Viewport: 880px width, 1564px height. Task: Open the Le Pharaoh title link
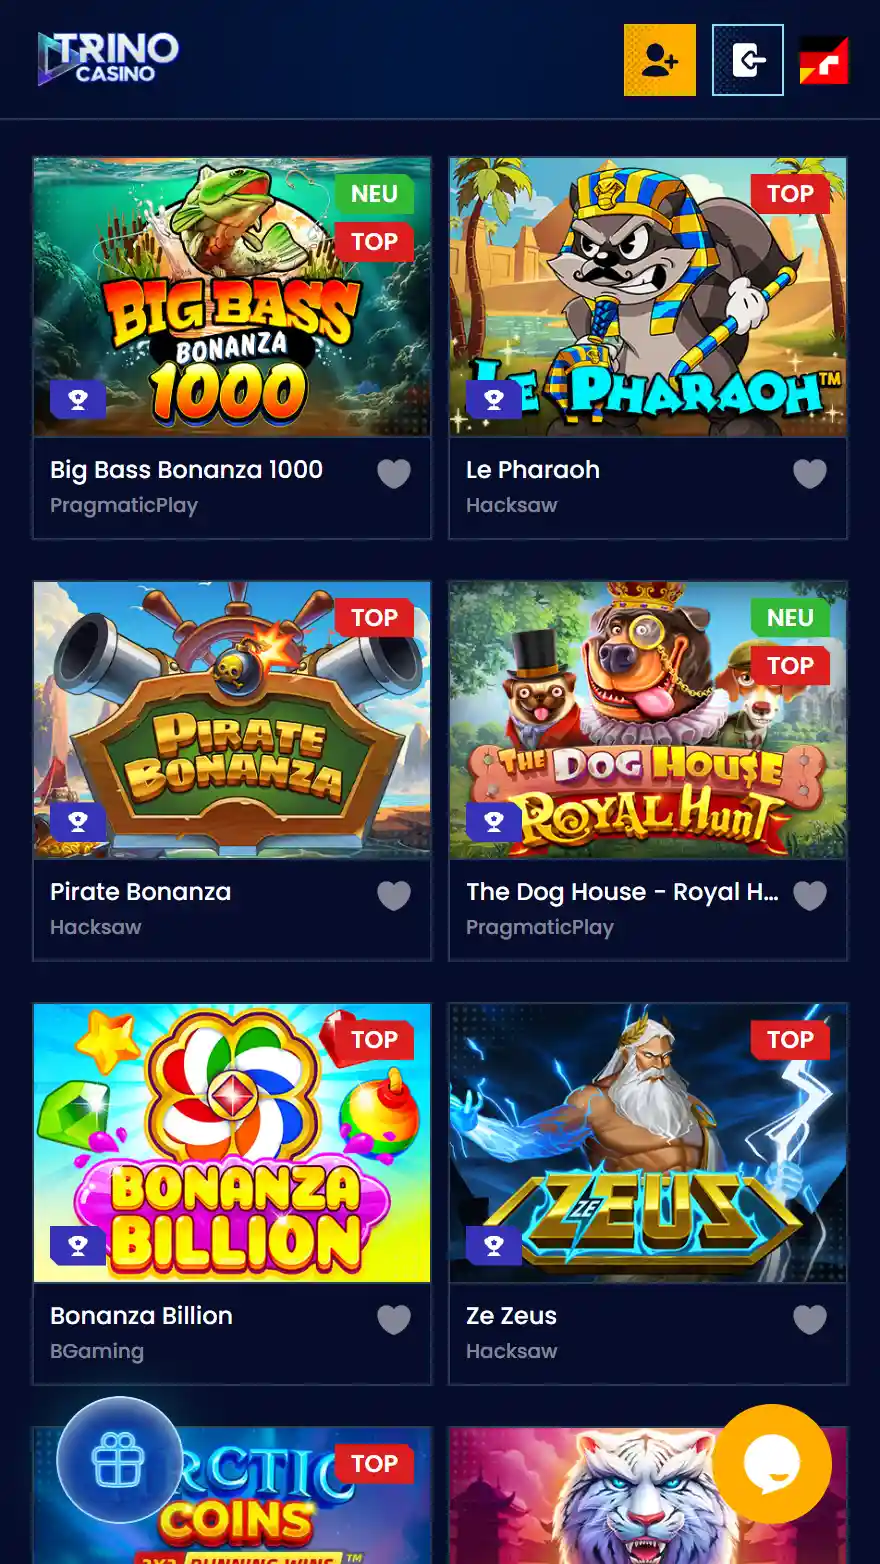(x=533, y=469)
